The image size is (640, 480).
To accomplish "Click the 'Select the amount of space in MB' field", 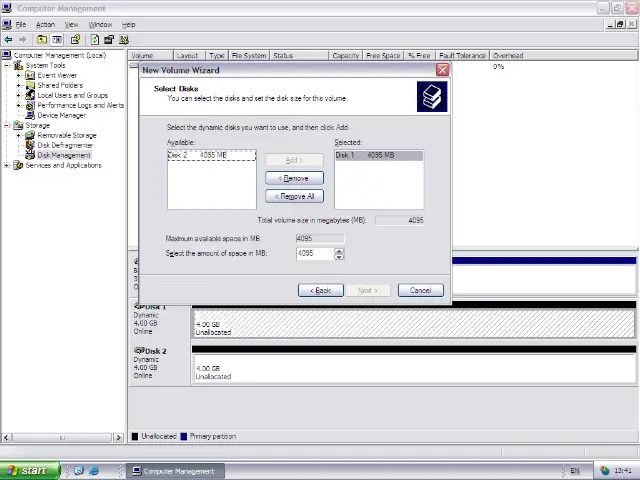I will pyautogui.click(x=315, y=253).
